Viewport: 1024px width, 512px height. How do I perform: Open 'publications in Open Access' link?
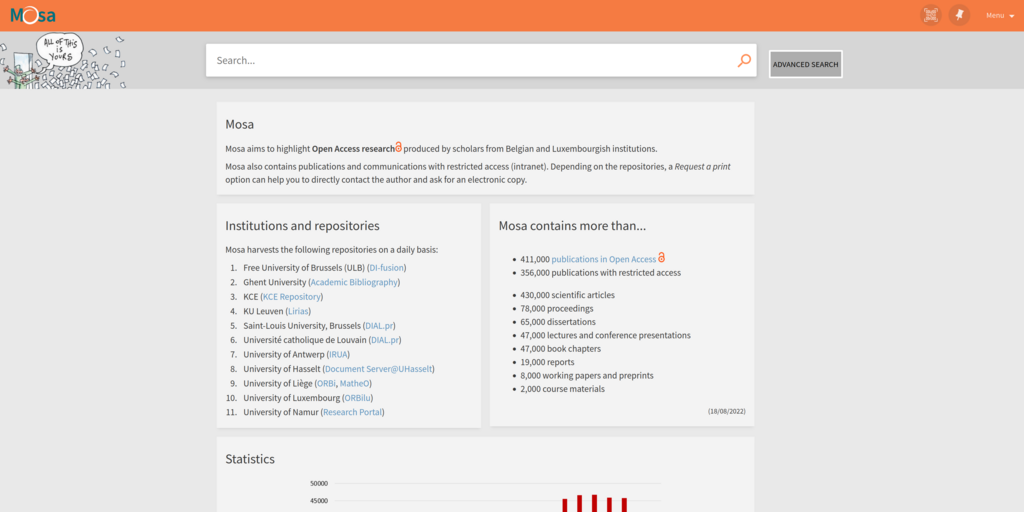pyautogui.click(x=603, y=259)
